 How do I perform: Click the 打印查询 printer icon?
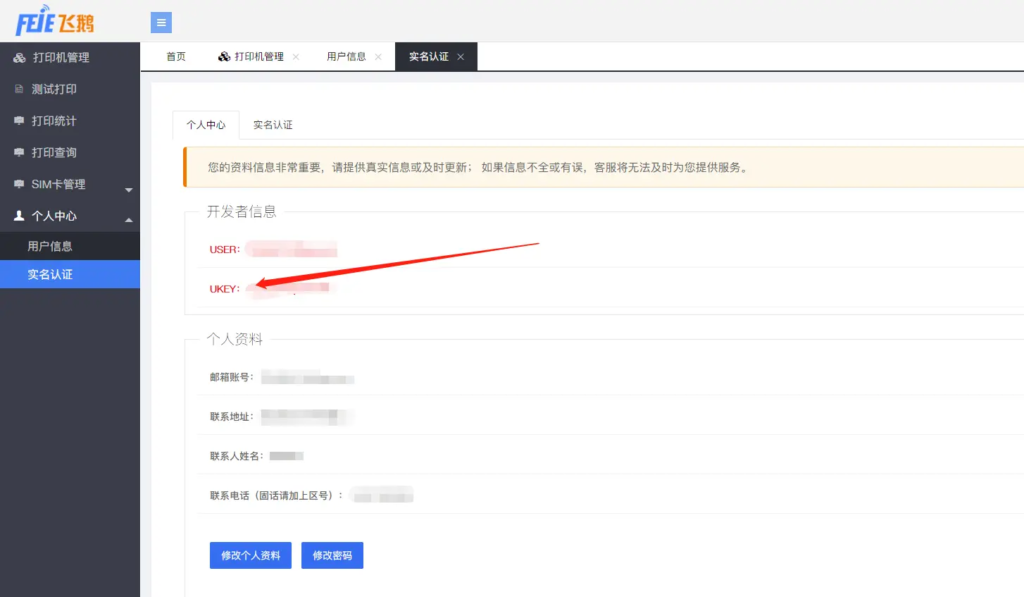tap(17, 152)
